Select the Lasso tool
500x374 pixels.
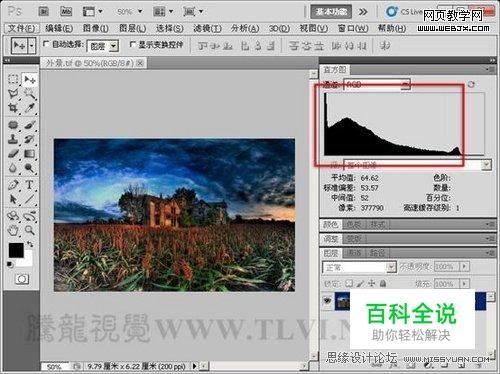click(x=13, y=94)
